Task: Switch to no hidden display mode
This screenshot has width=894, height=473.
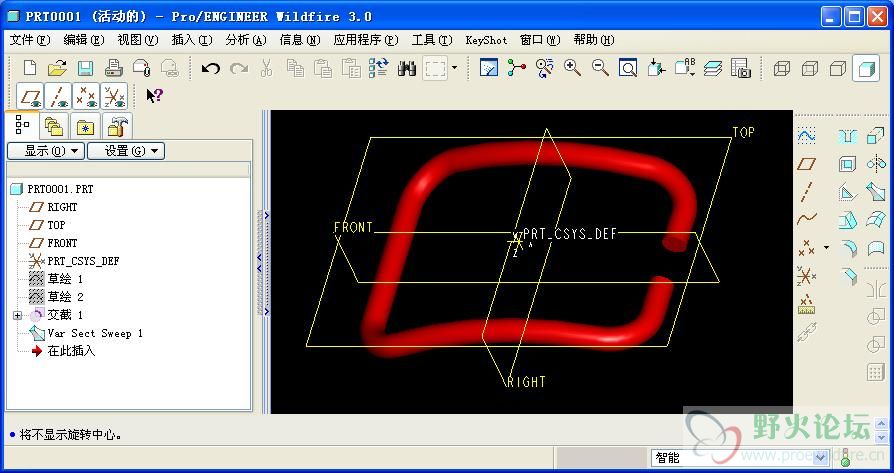Action: coord(838,68)
